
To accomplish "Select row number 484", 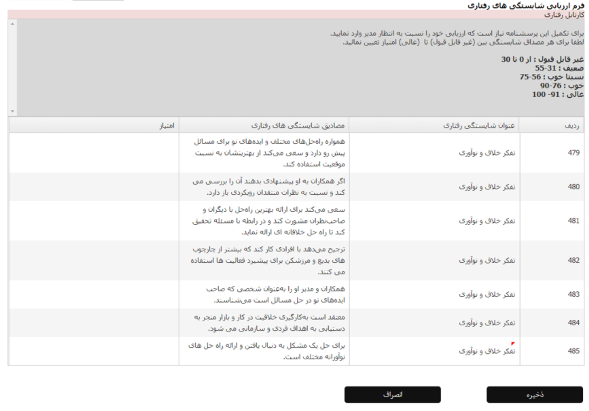I will (574, 323).
